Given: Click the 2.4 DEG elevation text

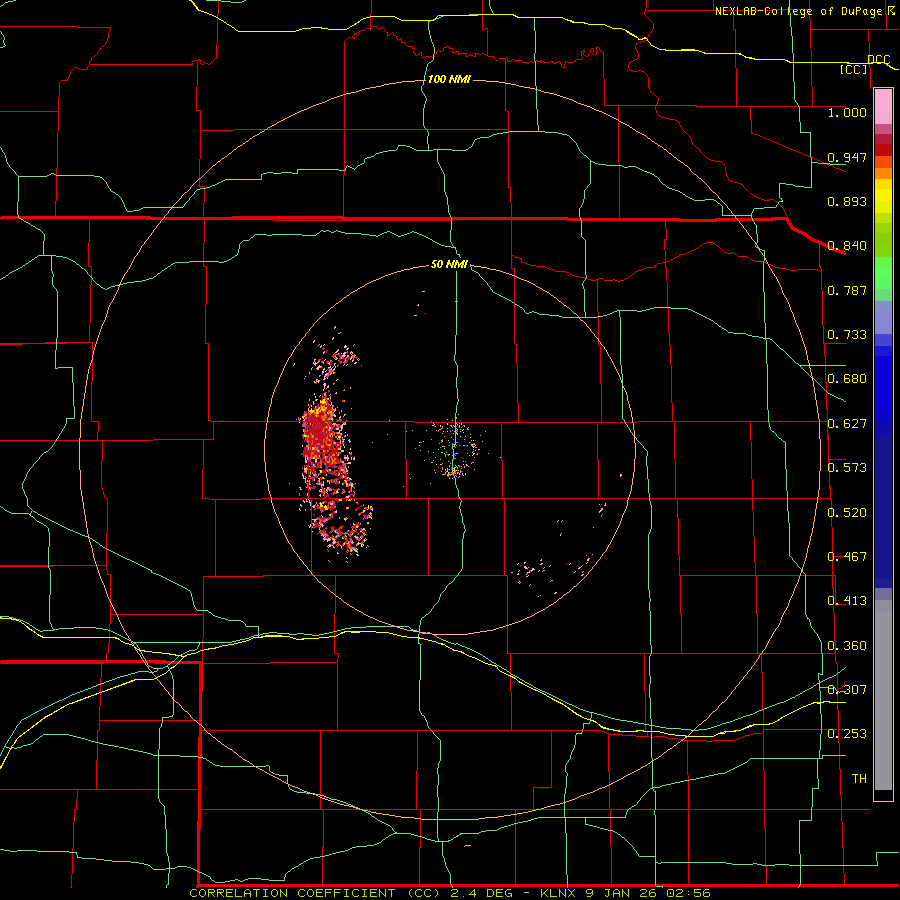Looking at the screenshot, I should pyautogui.click(x=482, y=893).
